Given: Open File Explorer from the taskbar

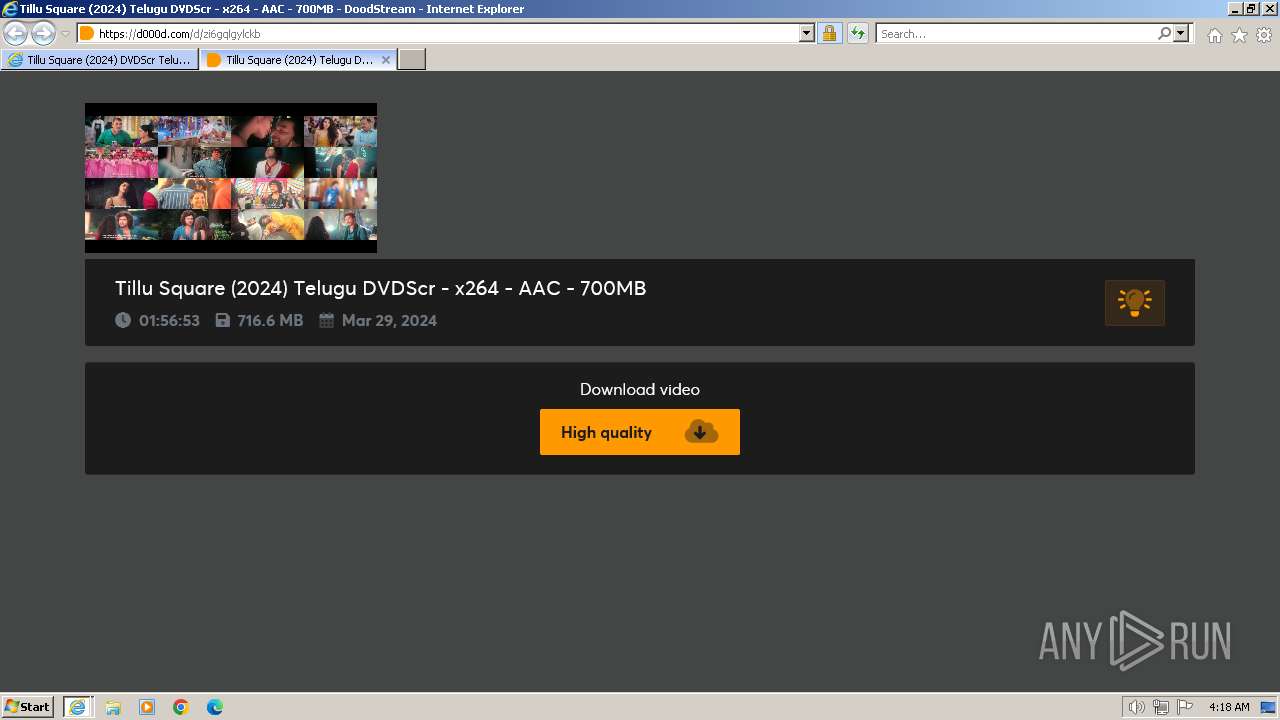Looking at the screenshot, I should click(x=113, y=707).
